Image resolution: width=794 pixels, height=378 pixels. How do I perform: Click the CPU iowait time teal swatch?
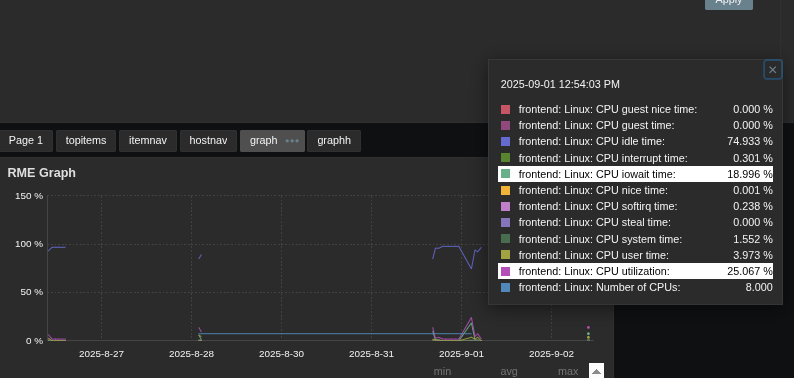pyautogui.click(x=505, y=174)
